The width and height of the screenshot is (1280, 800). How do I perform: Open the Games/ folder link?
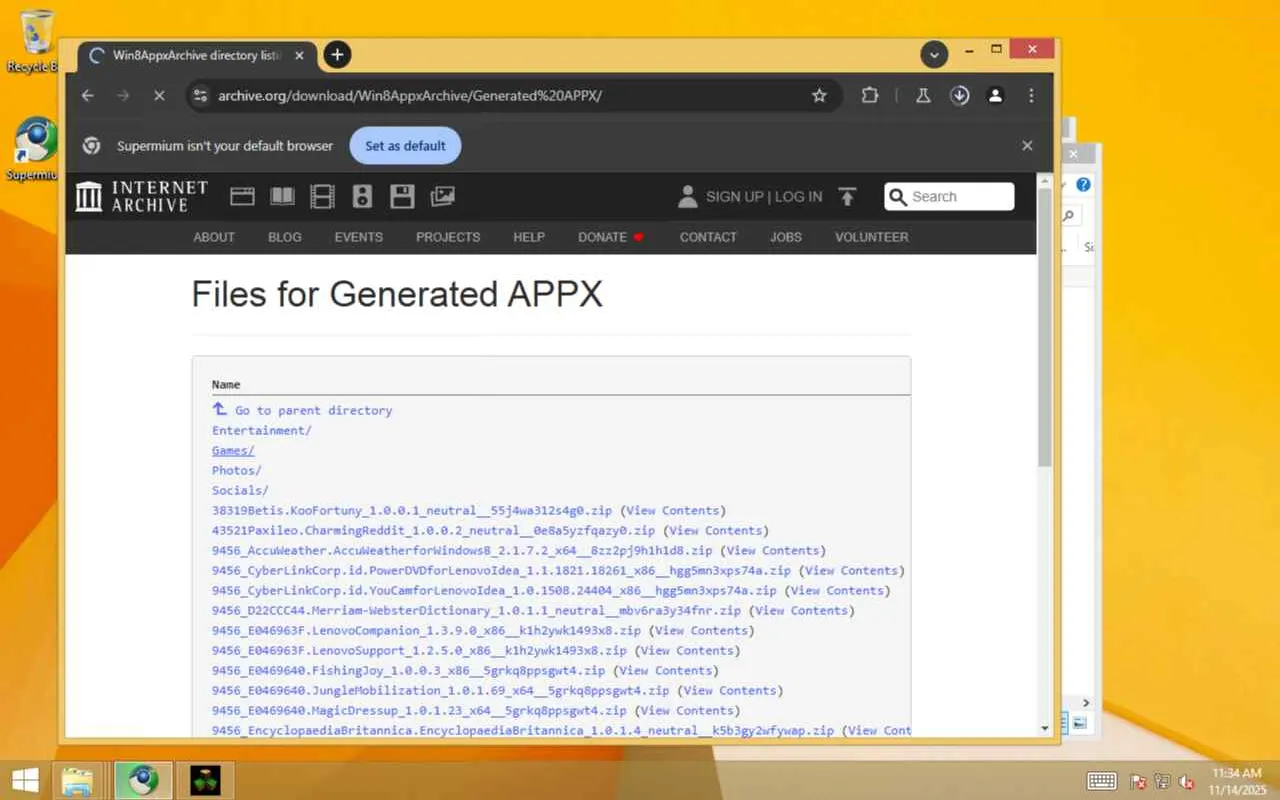click(x=233, y=450)
